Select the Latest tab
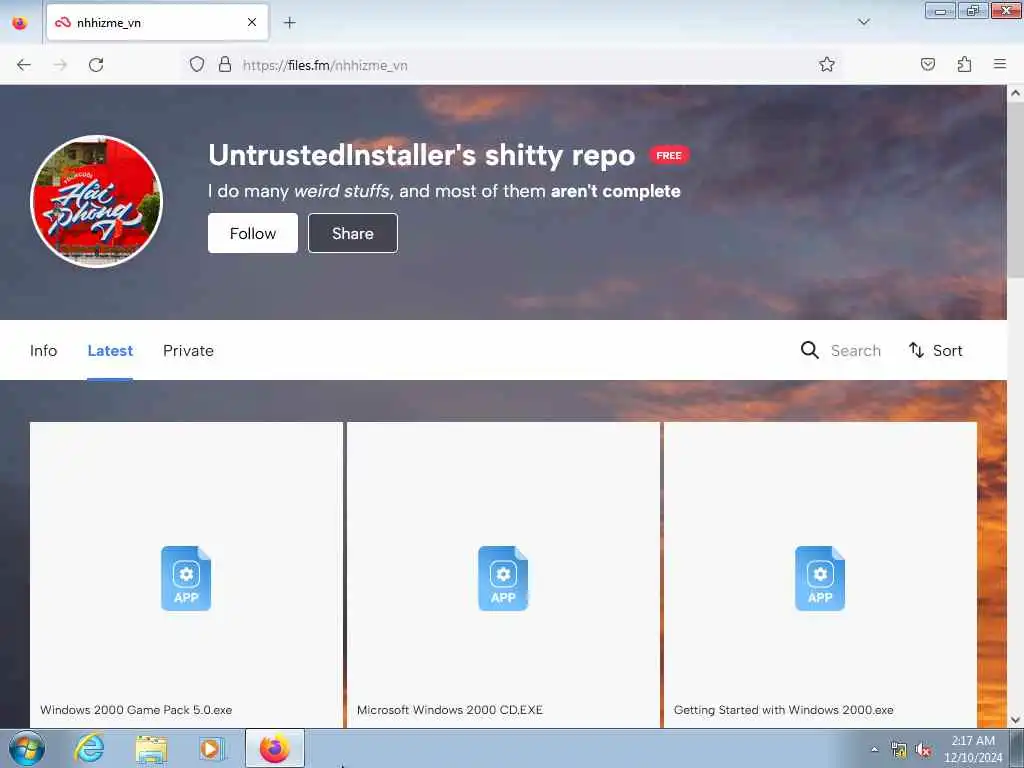 (x=110, y=351)
